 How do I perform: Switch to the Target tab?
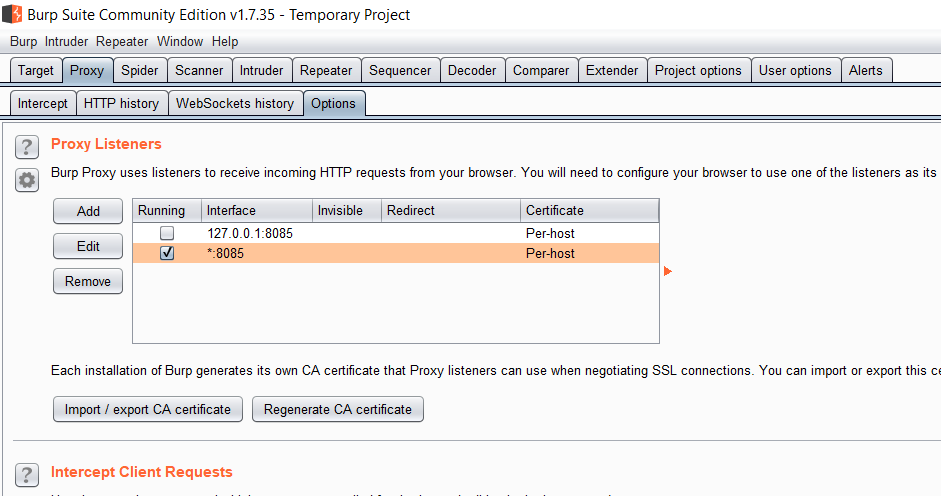click(x=36, y=70)
